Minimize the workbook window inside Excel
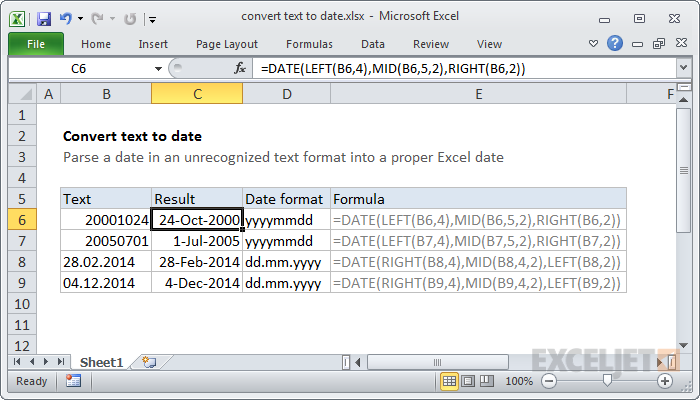Viewport: 700px width, 400px height. coord(638,44)
